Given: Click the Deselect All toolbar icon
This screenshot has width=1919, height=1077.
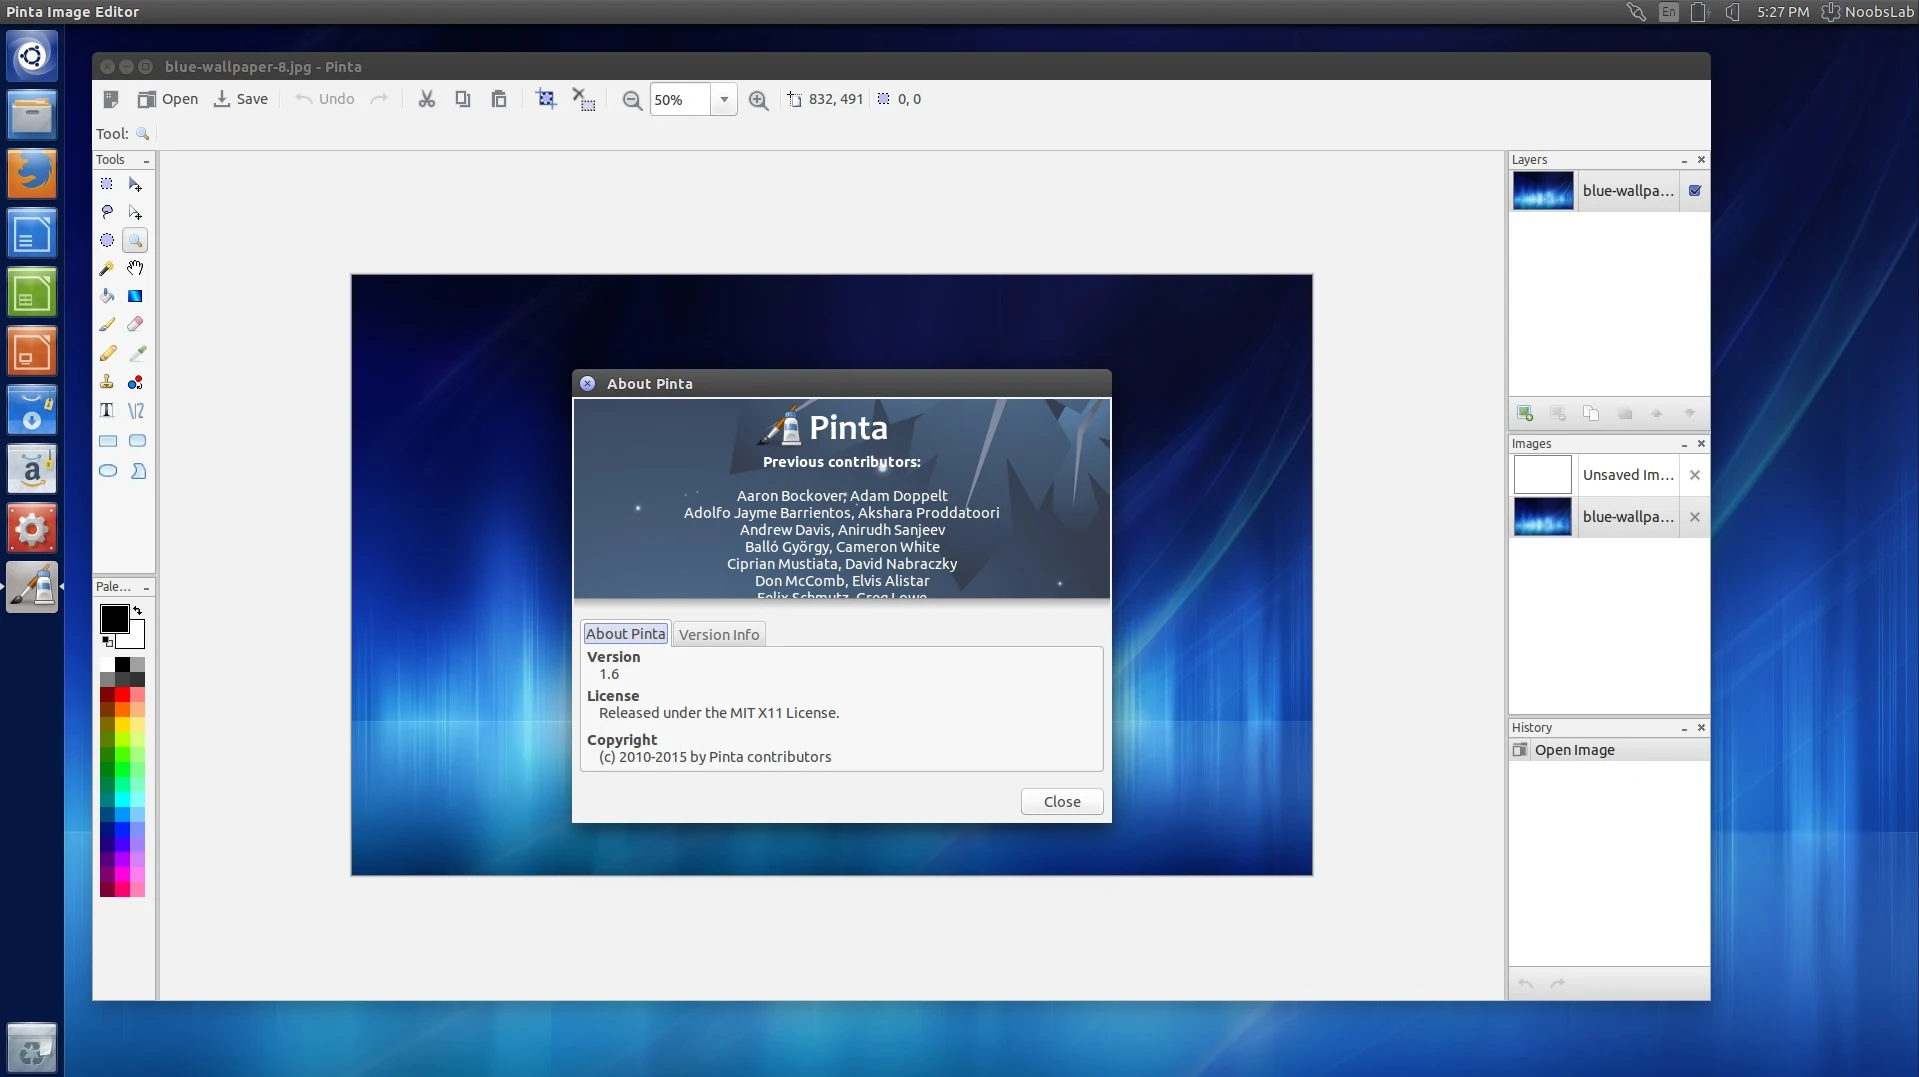Looking at the screenshot, I should 583,99.
